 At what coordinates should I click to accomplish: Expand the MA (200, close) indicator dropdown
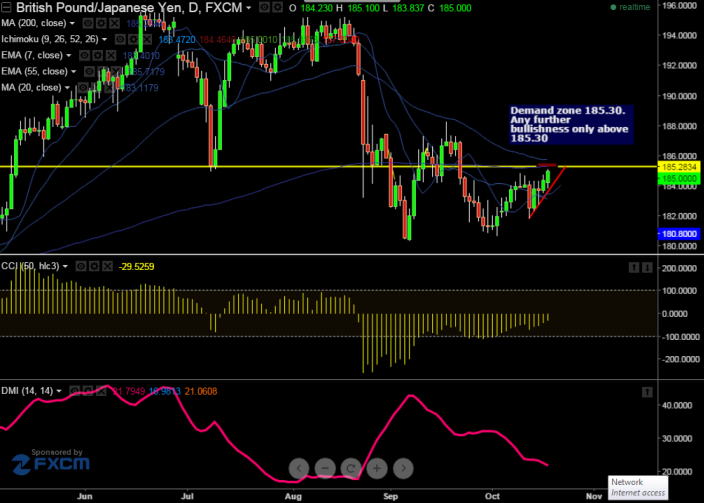click(72, 23)
